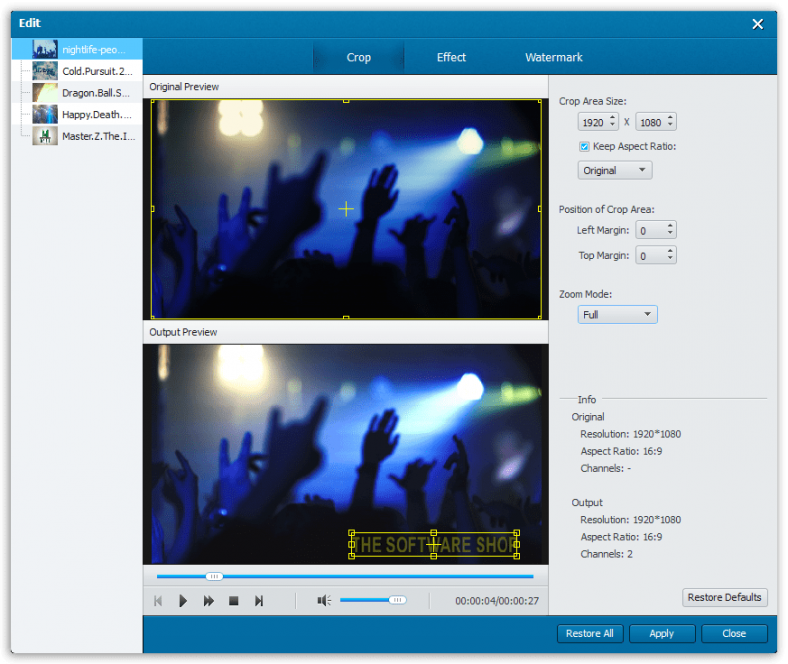Screen dimensions: 788x664
Task: Mute the preview audio with the speaker icon
Action: tap(324, 600)
